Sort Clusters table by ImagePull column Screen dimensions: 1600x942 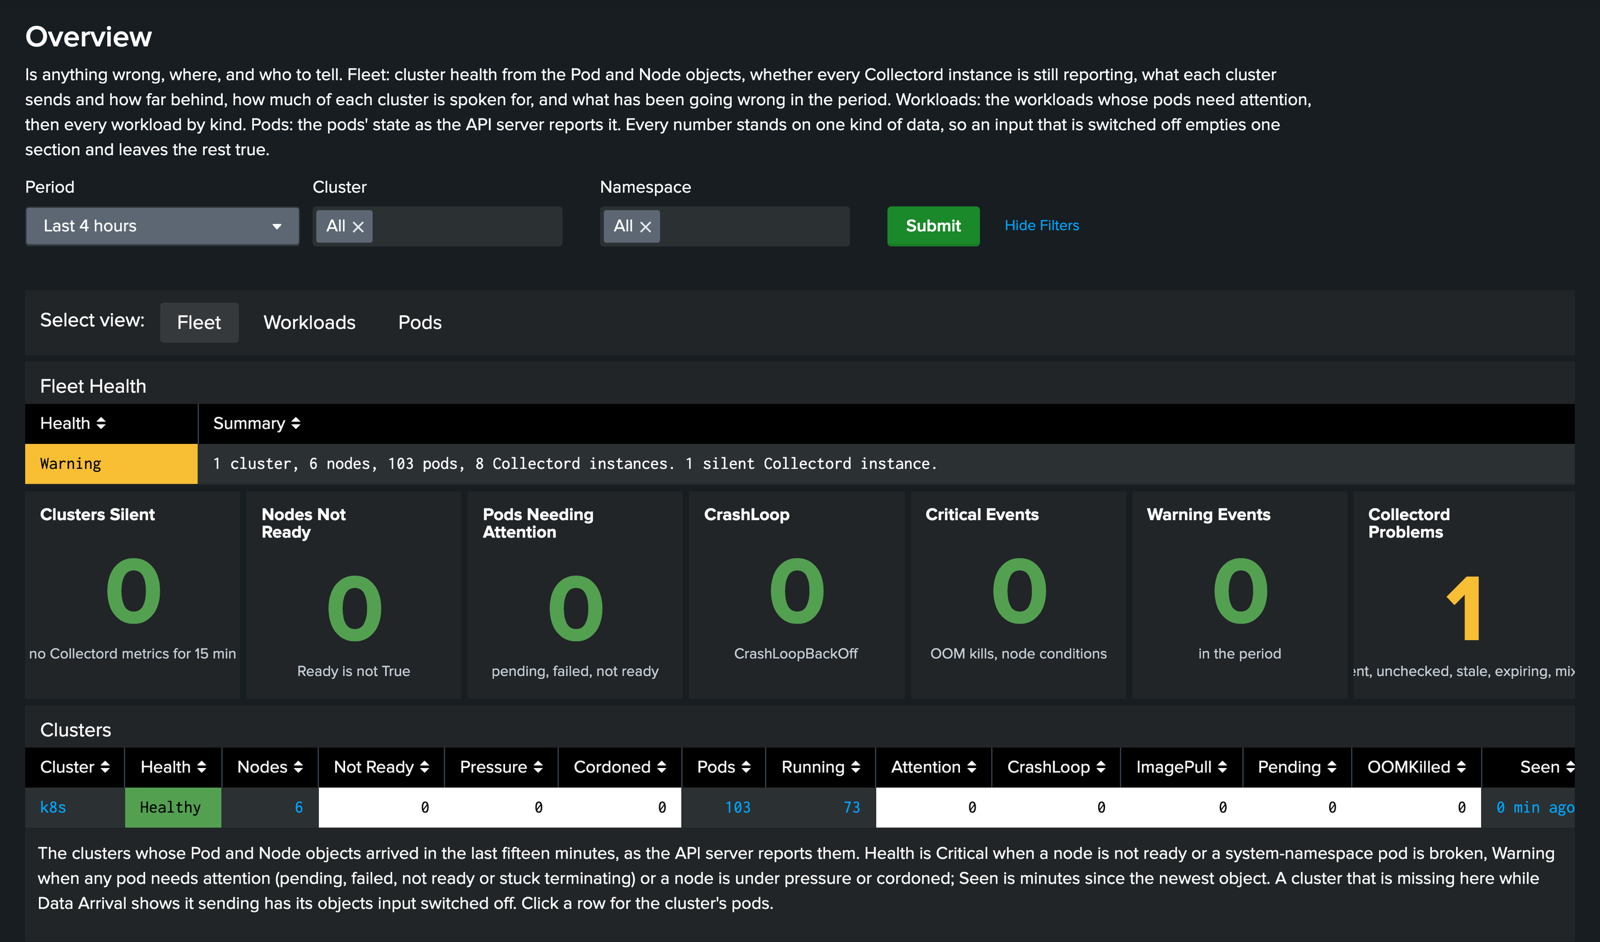click(1181, 767)
